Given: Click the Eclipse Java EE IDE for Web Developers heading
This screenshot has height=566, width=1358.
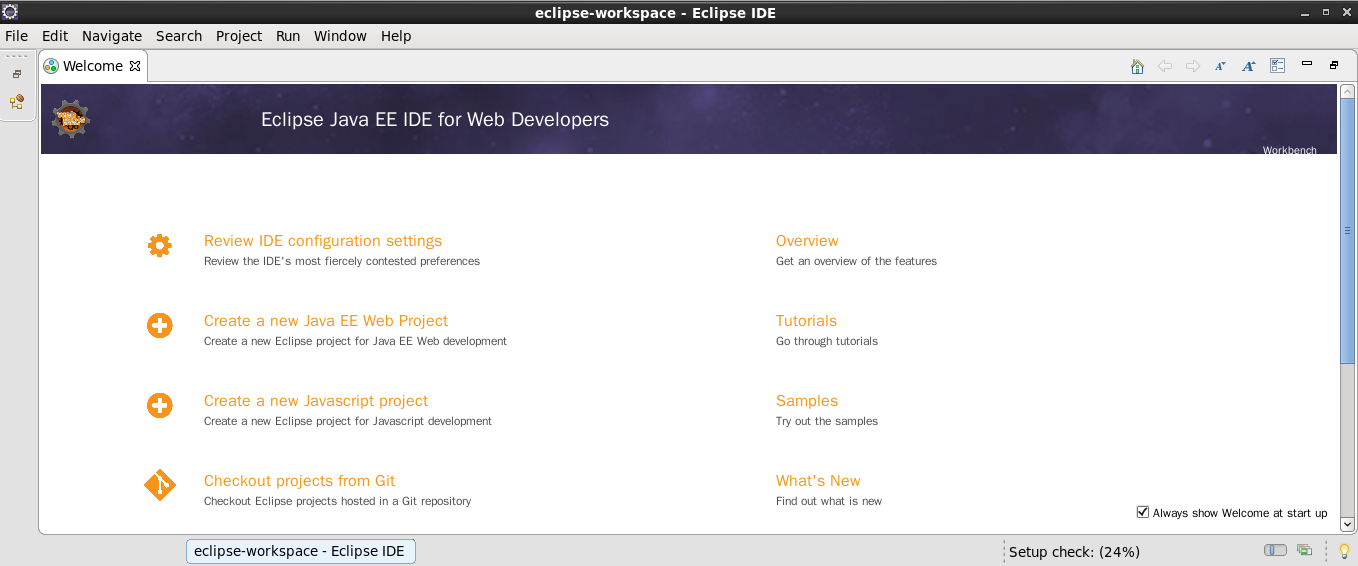Looking at the screenshot, I should click(x=435, y=120).
